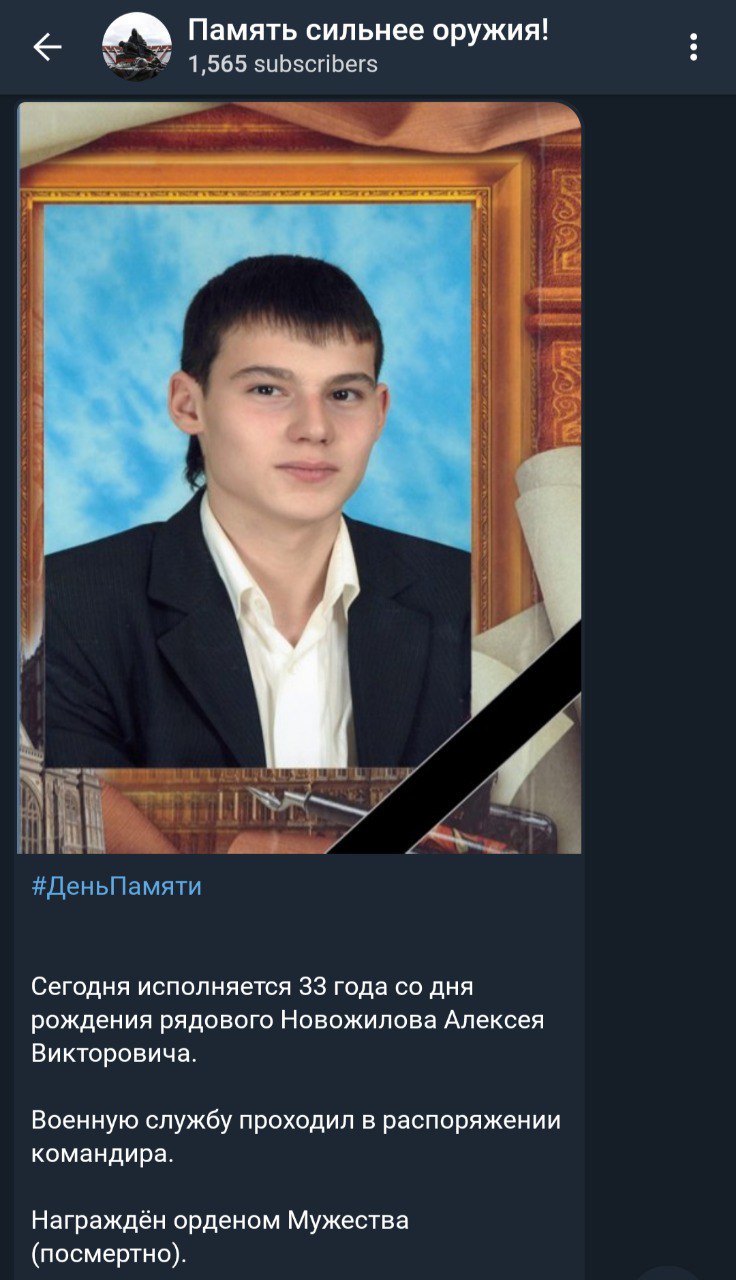736x1280 pixels.
Task: Tap the Военную службу проходил paragraph
Action: coord(296,1136)
